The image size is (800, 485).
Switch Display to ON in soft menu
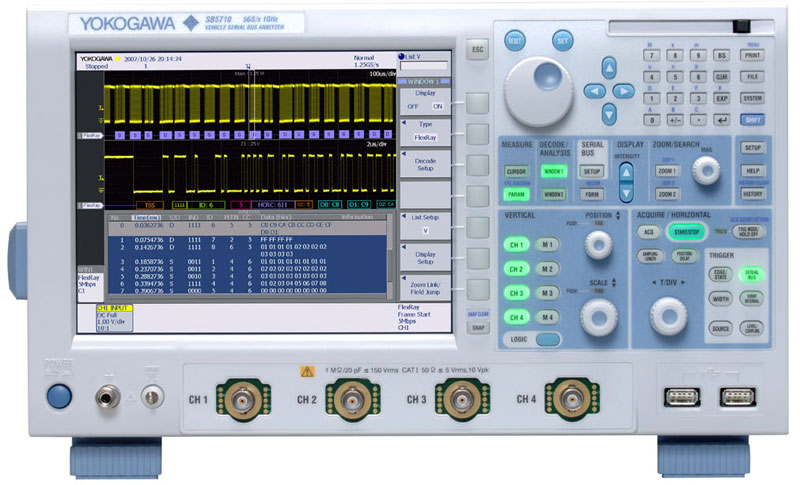pyautogui.click(x=437, y=105)
